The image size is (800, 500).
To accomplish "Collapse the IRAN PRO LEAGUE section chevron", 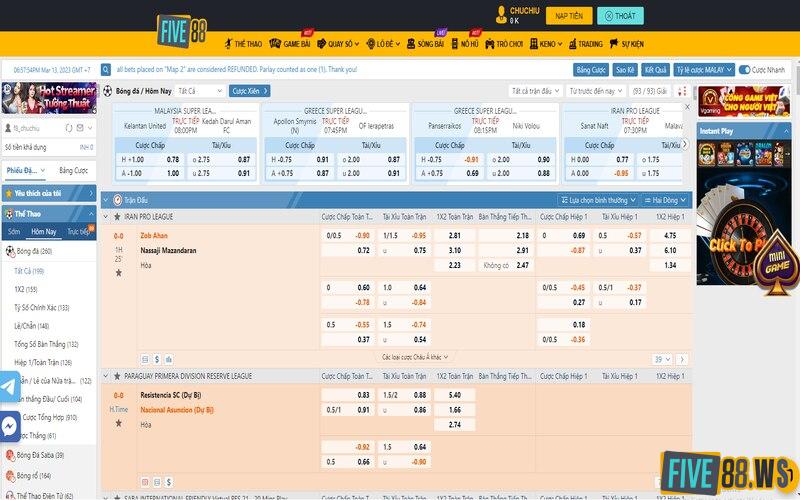I will tap(106, 217).
